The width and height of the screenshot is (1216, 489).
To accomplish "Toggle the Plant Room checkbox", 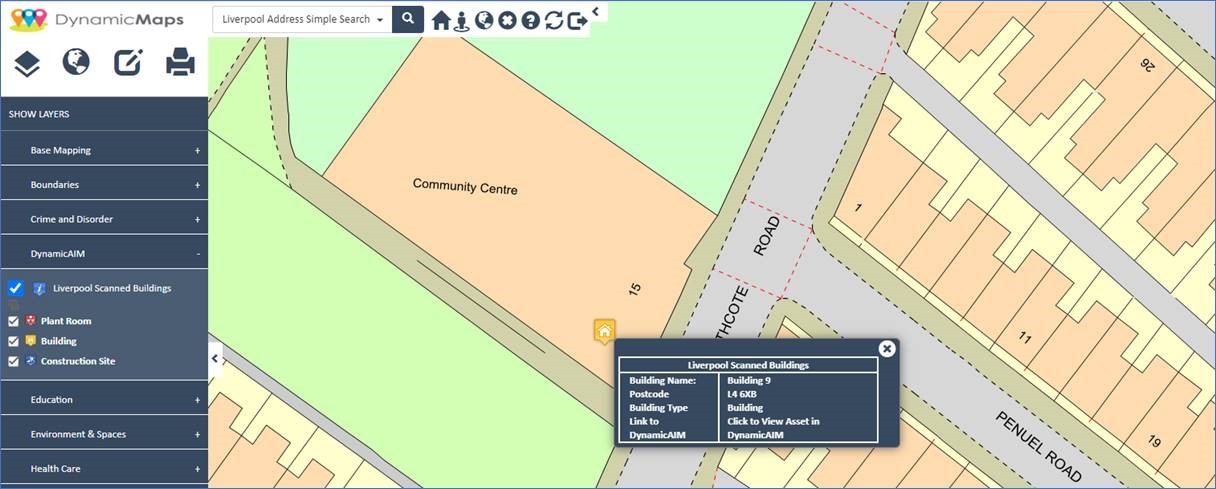I will click(x=13, y=321).
